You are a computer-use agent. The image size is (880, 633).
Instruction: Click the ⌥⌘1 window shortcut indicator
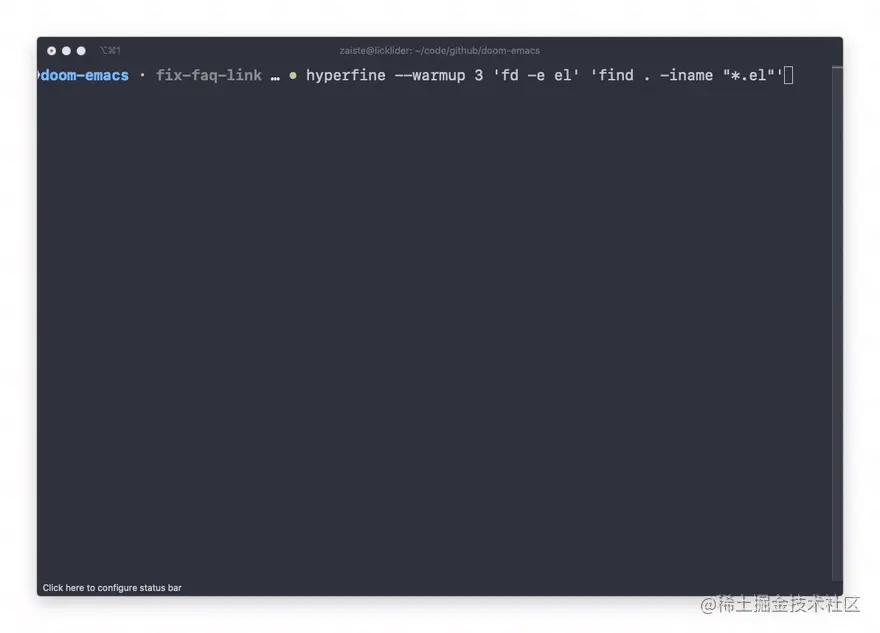click(x=110, y=51)
